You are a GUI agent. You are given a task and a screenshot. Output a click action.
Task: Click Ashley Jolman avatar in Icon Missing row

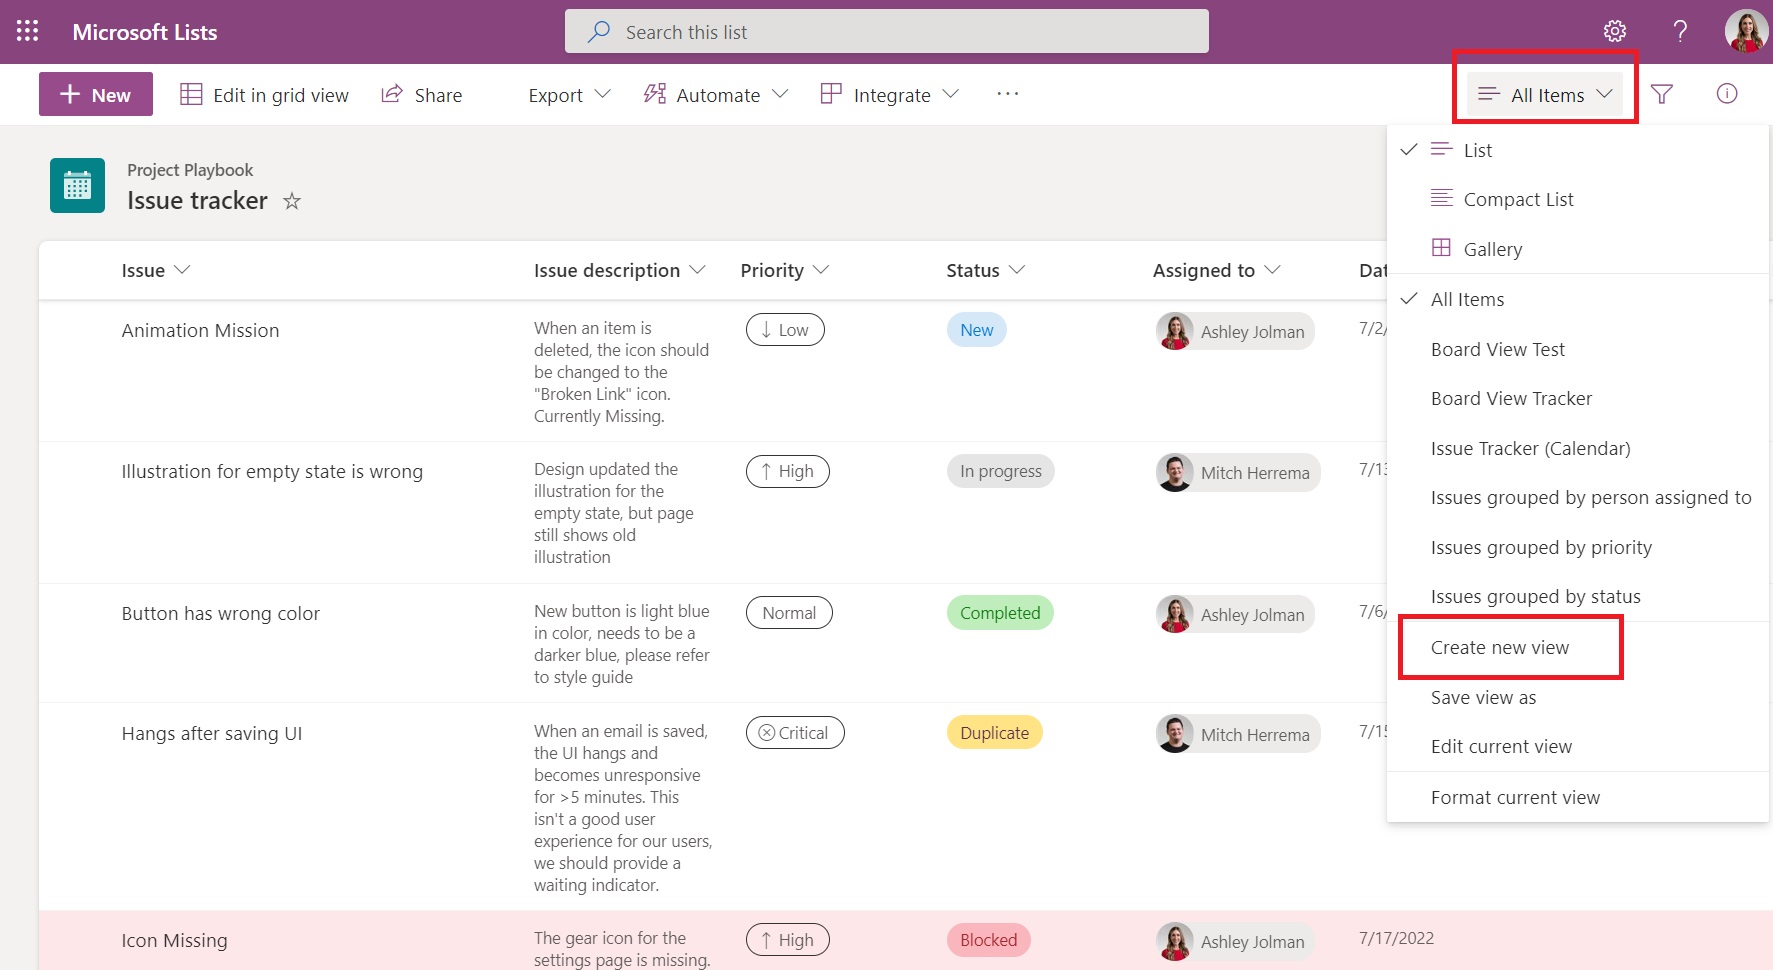(x=1175, y=941)
